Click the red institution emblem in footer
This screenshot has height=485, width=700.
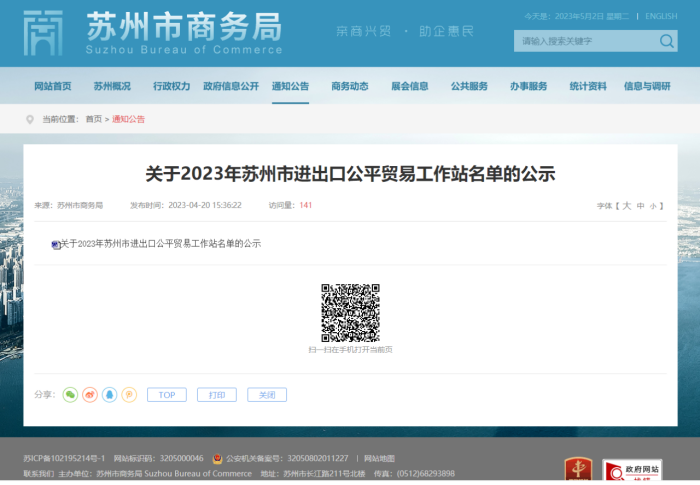click(578, 469)
